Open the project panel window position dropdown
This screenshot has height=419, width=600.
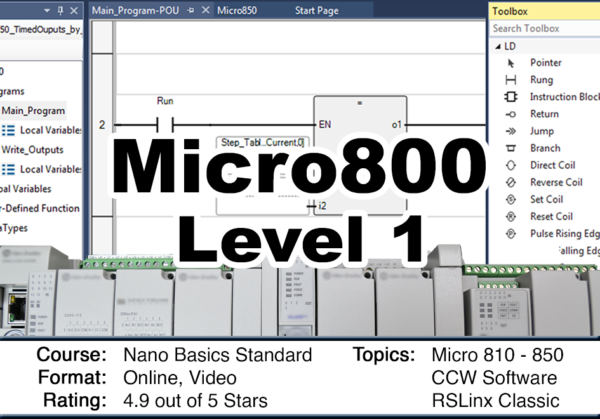click(x=61, y=10)
